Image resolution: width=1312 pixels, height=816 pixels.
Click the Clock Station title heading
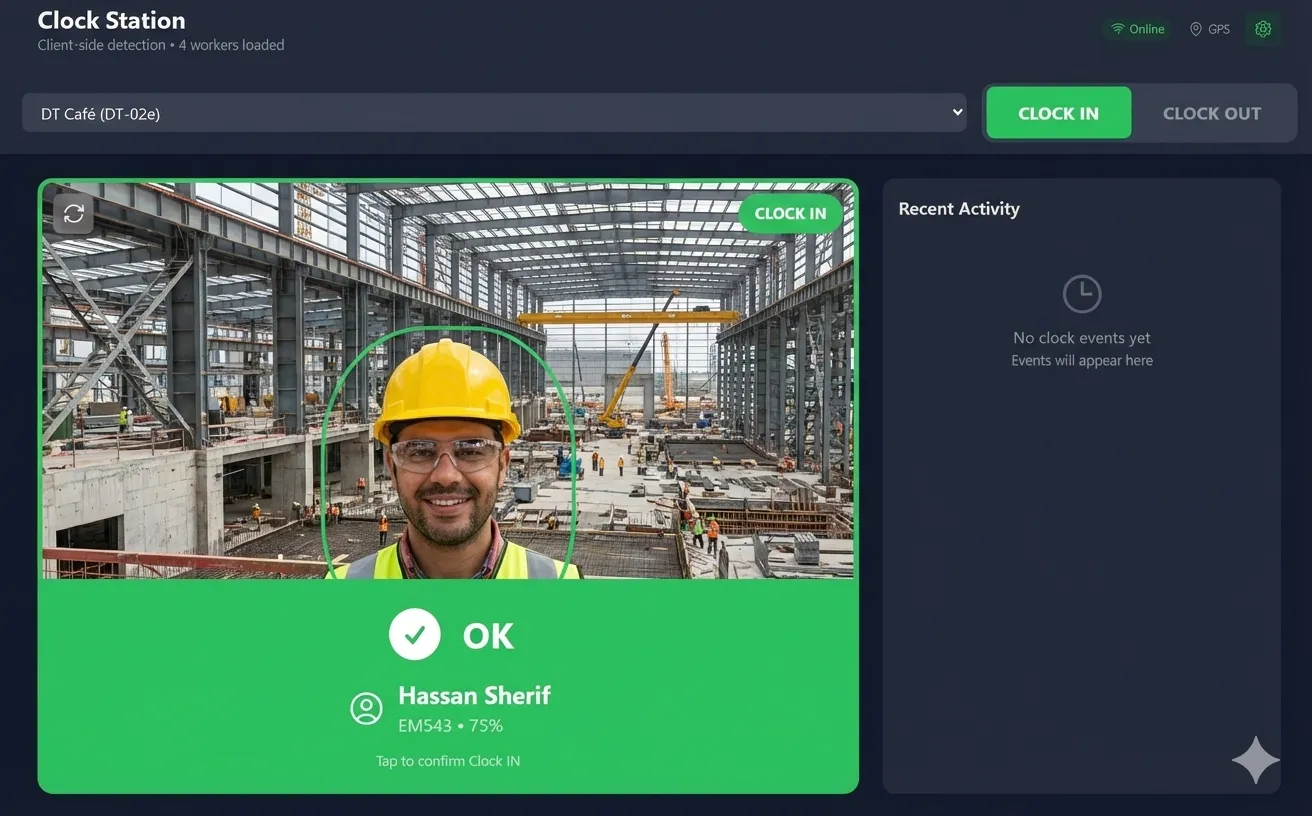coord(110,20)
